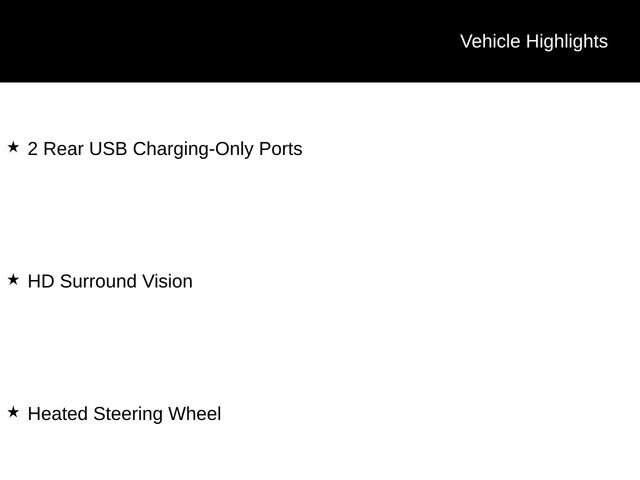The height and width of the screenshot is (480, 640).
Task: Click the word 'Vehicle' in the header
Action: [490, 41]
